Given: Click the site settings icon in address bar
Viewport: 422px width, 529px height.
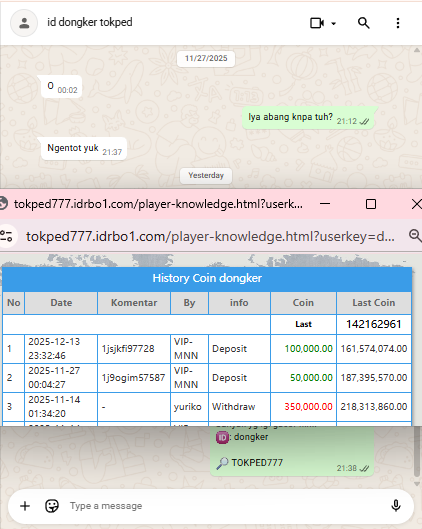Looking at the screenshot, I should point(6,236).
